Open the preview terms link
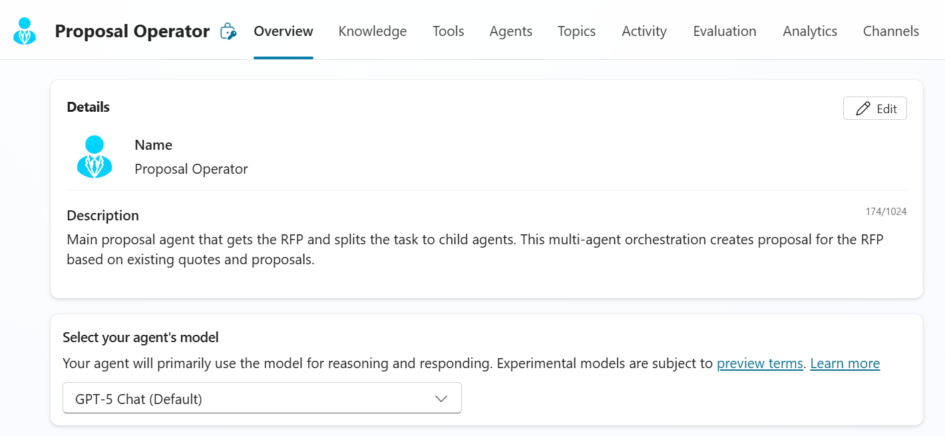Image resolution: width=945 pixels, height=436 pixels. coord(760,364)
